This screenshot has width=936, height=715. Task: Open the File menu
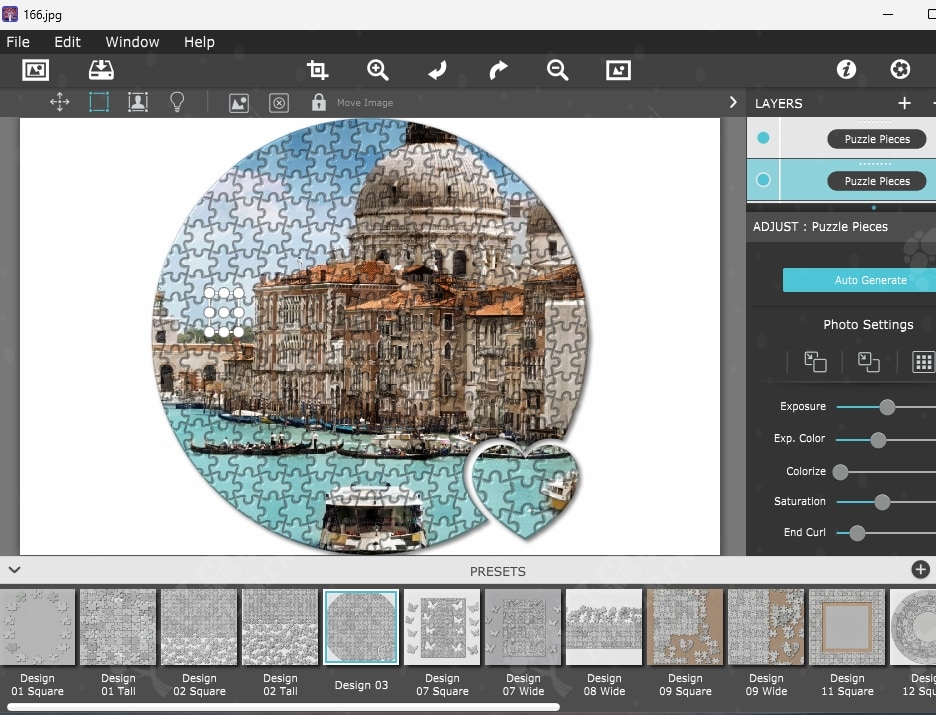point(18,42)
